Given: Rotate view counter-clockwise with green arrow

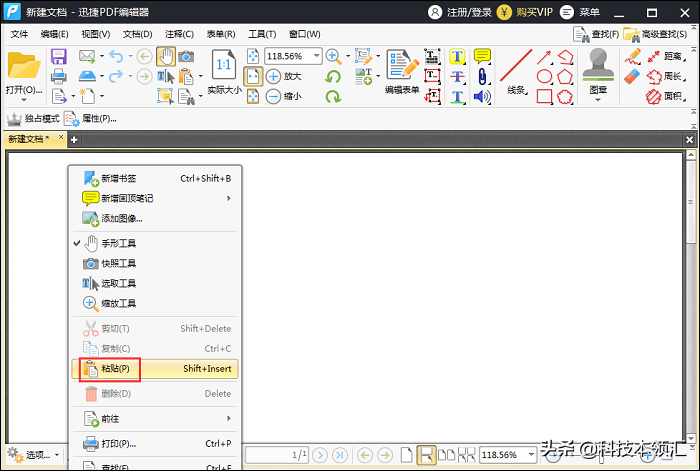Looking at the screenshot, I should click(333, 77).
